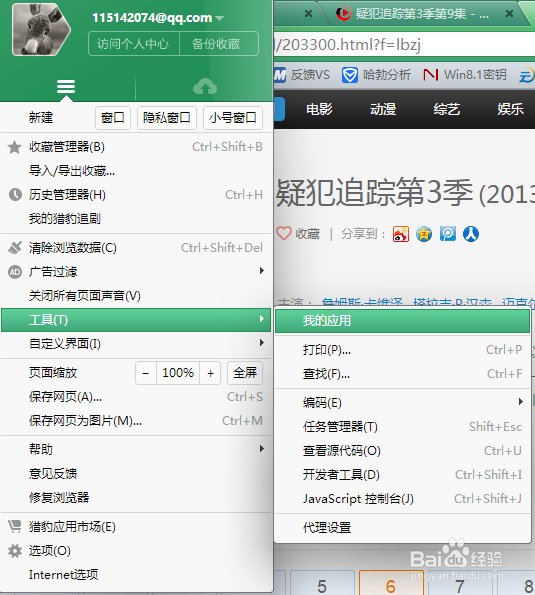Select the hamburger menu tab icon
The height and width of the screenshot is (595, 535).
pyautogui.click(x=66, y=87)
